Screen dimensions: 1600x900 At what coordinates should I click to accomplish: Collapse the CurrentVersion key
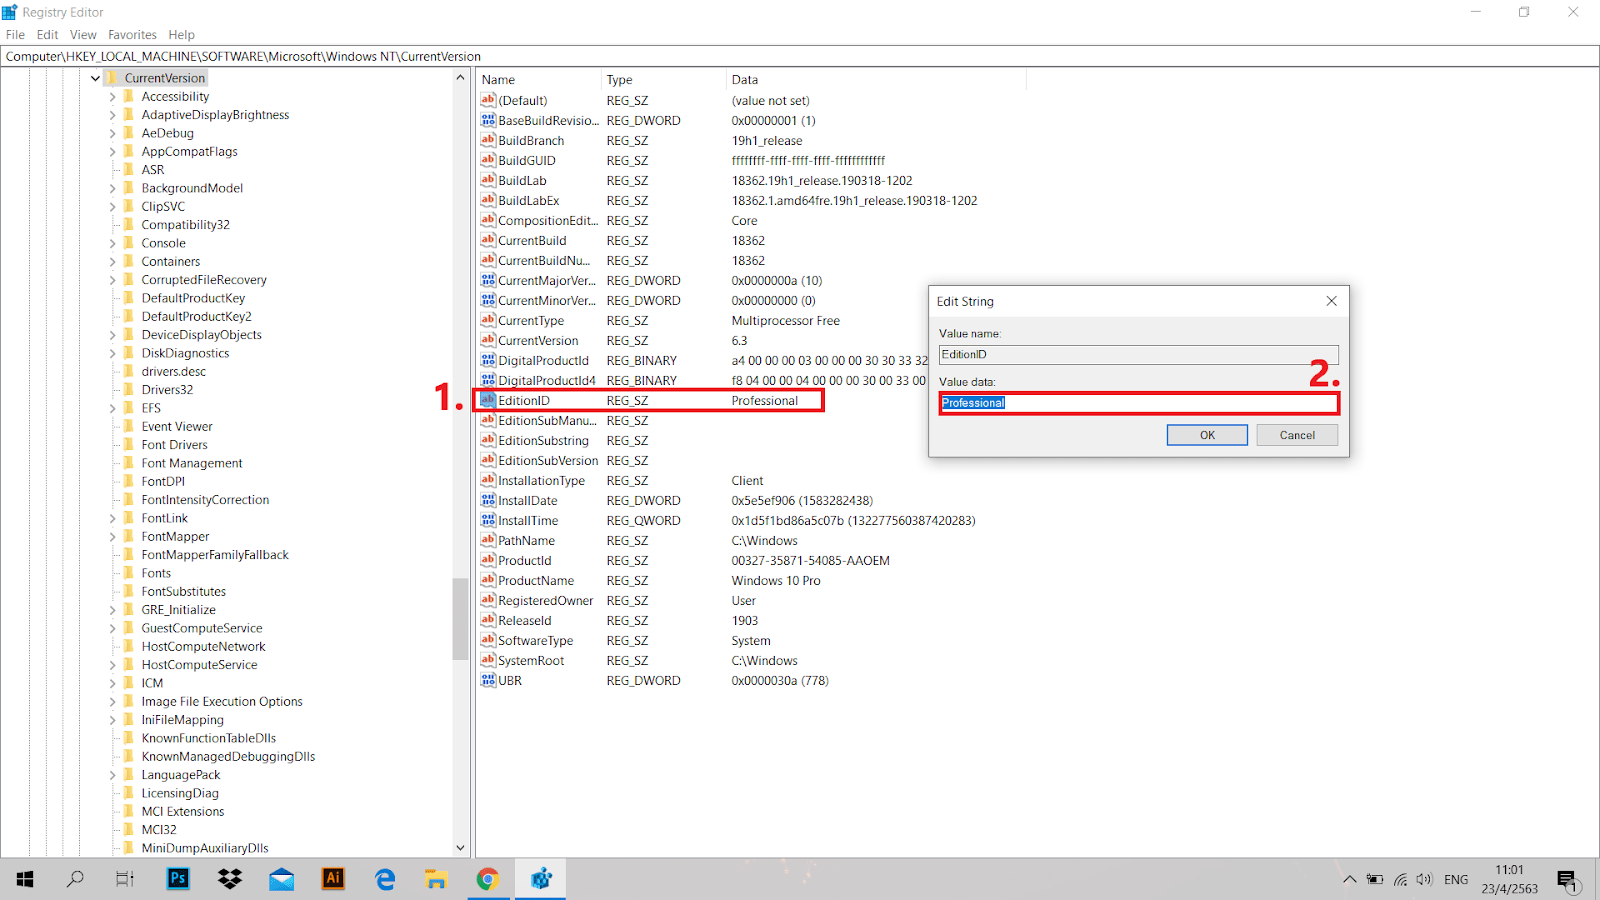(x=95, y=77)
